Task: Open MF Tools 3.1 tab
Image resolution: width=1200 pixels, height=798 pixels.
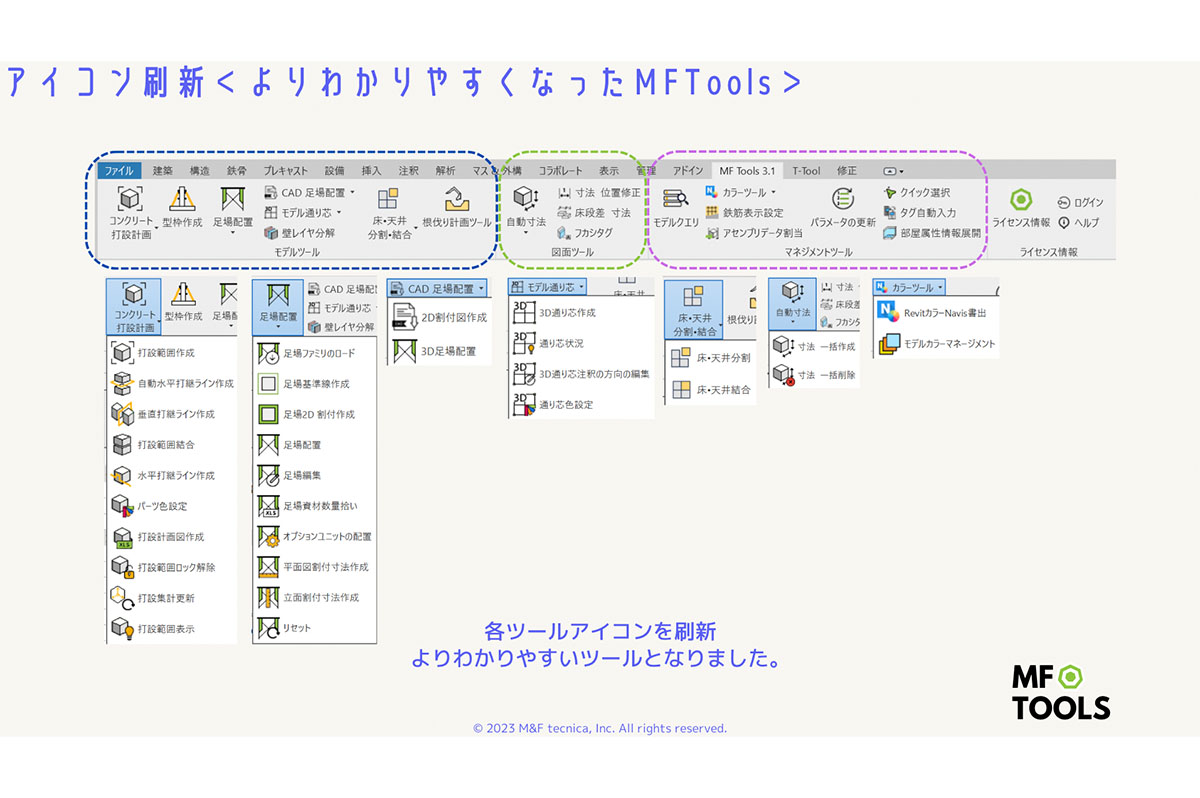Action: click(x=748, y=171)
